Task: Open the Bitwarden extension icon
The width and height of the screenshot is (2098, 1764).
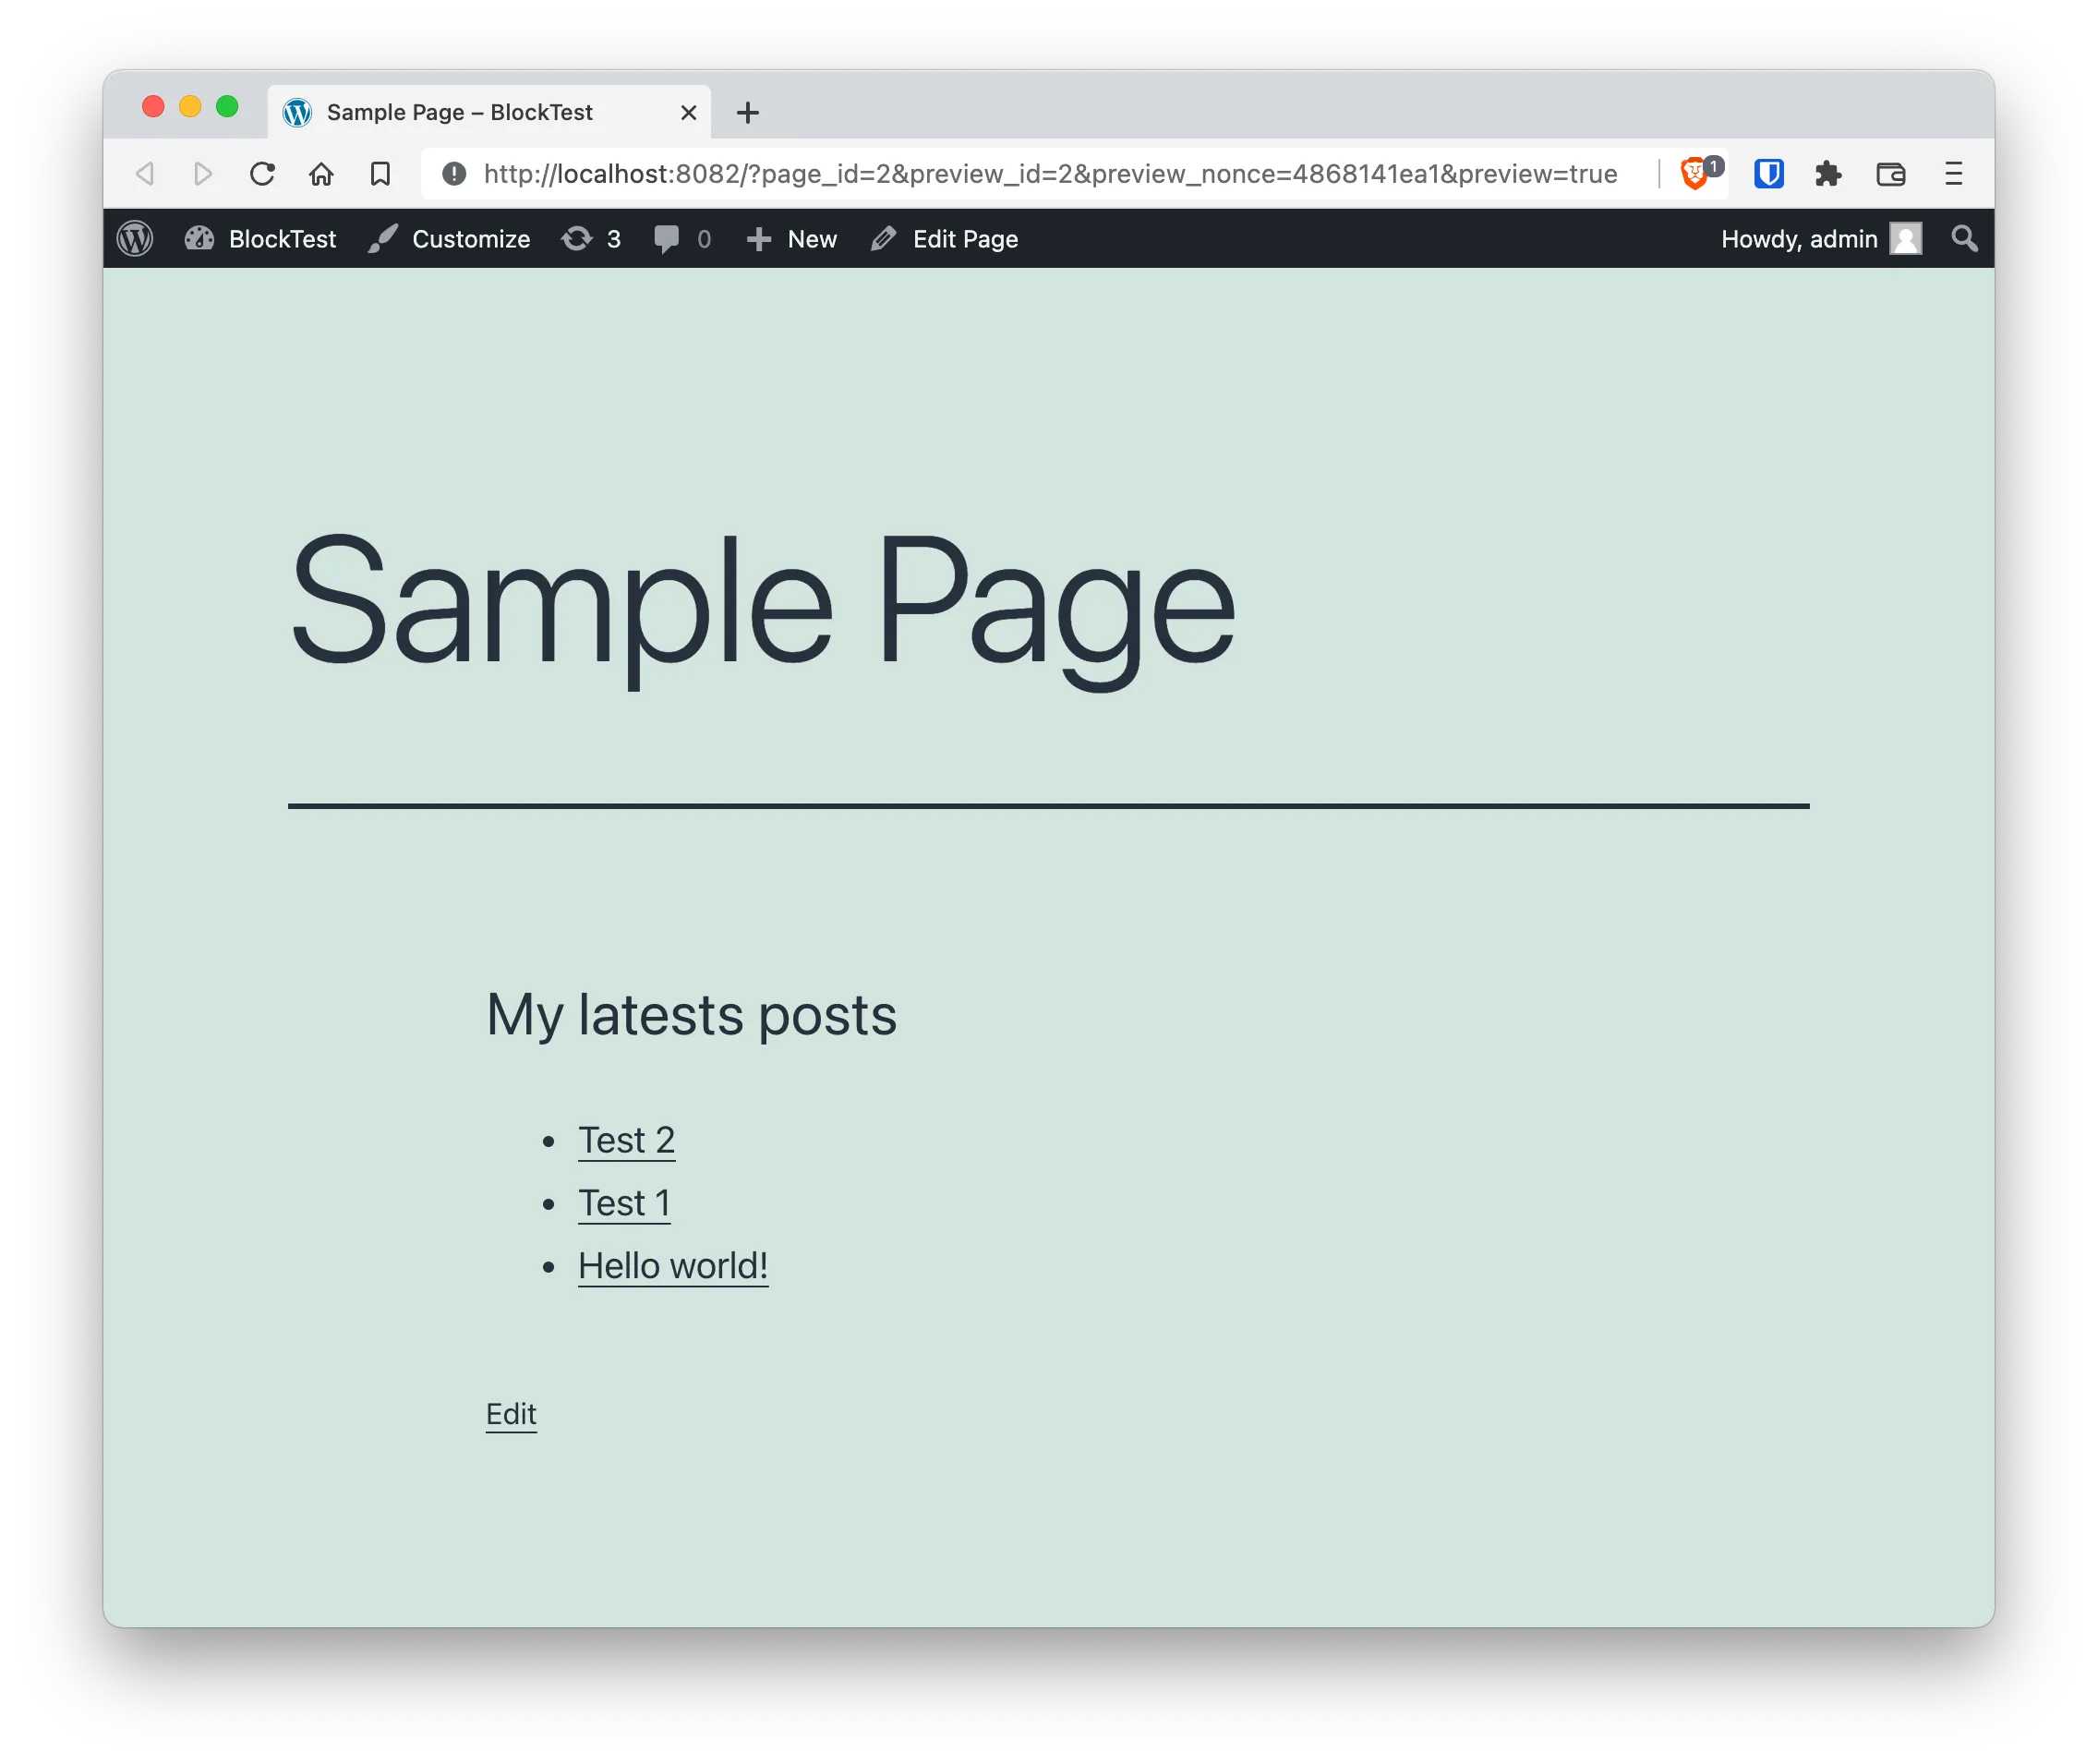Action: pyautogui.click(x=1768, y=174)
